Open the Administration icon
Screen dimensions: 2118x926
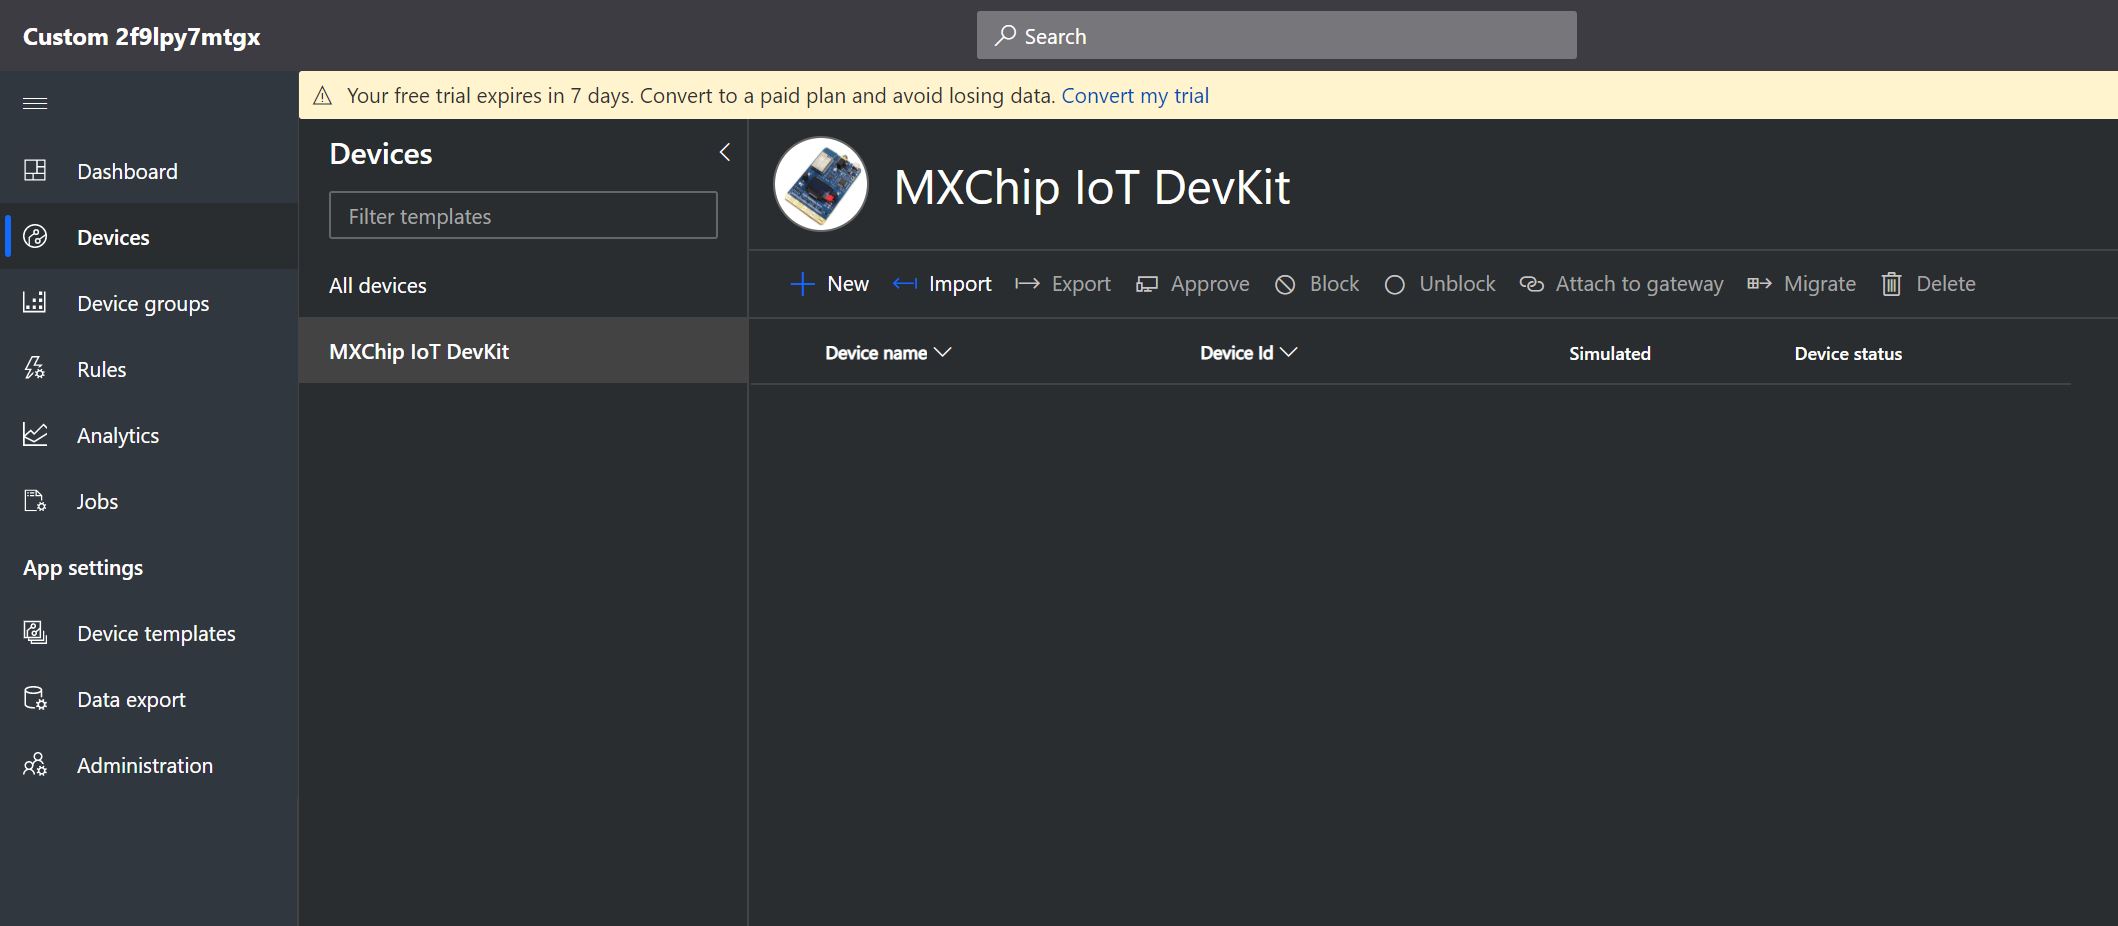[x=35, y=765]
